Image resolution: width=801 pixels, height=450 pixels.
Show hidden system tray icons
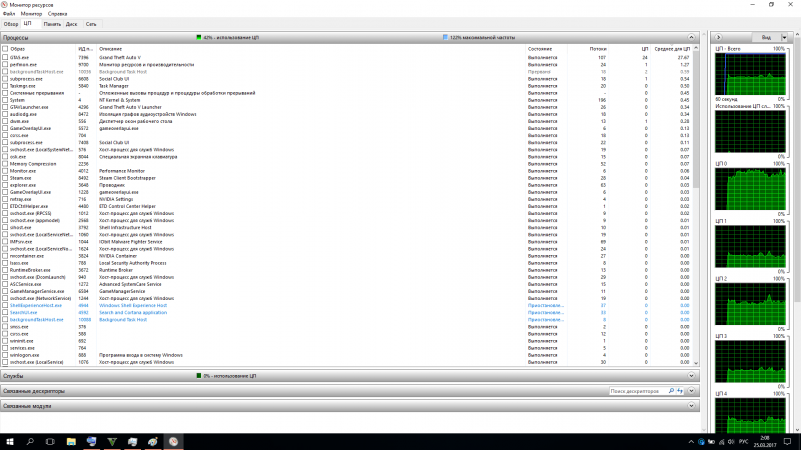(x=691, y=442)
